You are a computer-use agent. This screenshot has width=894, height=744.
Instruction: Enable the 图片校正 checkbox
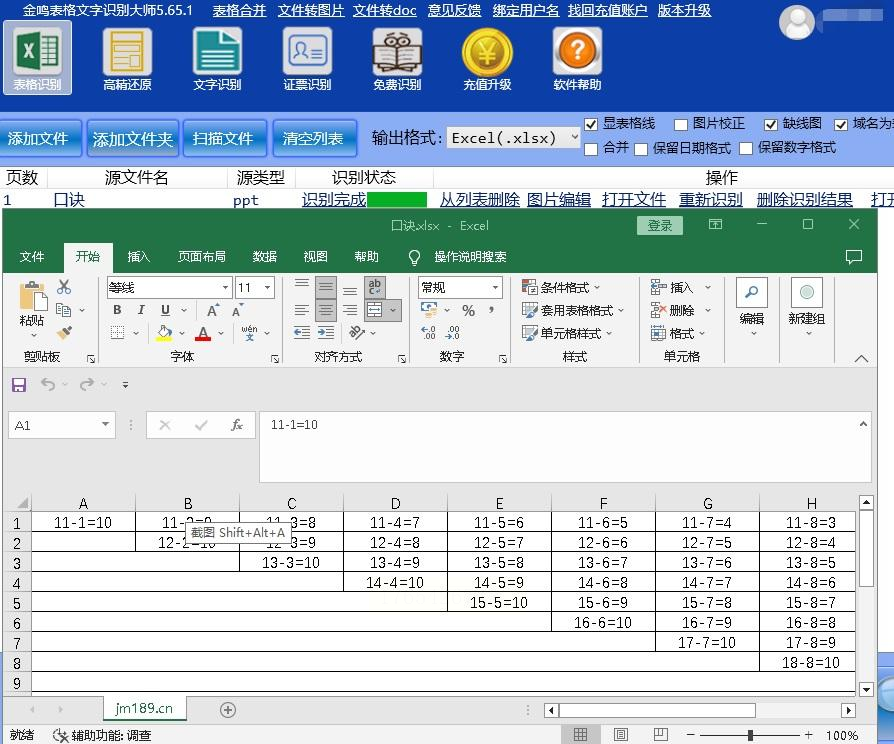click(681, 124)
